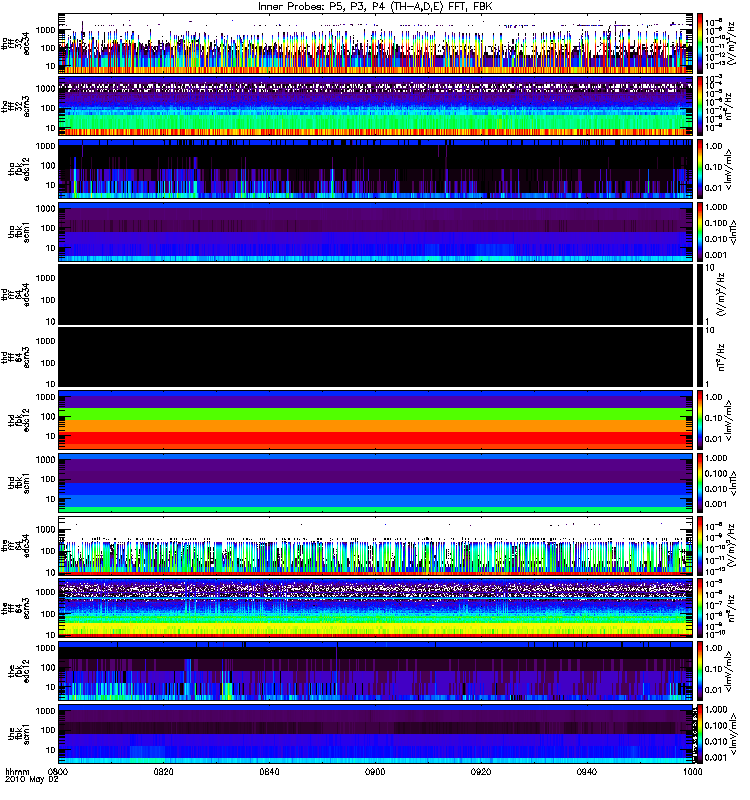Click the tha fbk edc12 filter bank plot

375,169
